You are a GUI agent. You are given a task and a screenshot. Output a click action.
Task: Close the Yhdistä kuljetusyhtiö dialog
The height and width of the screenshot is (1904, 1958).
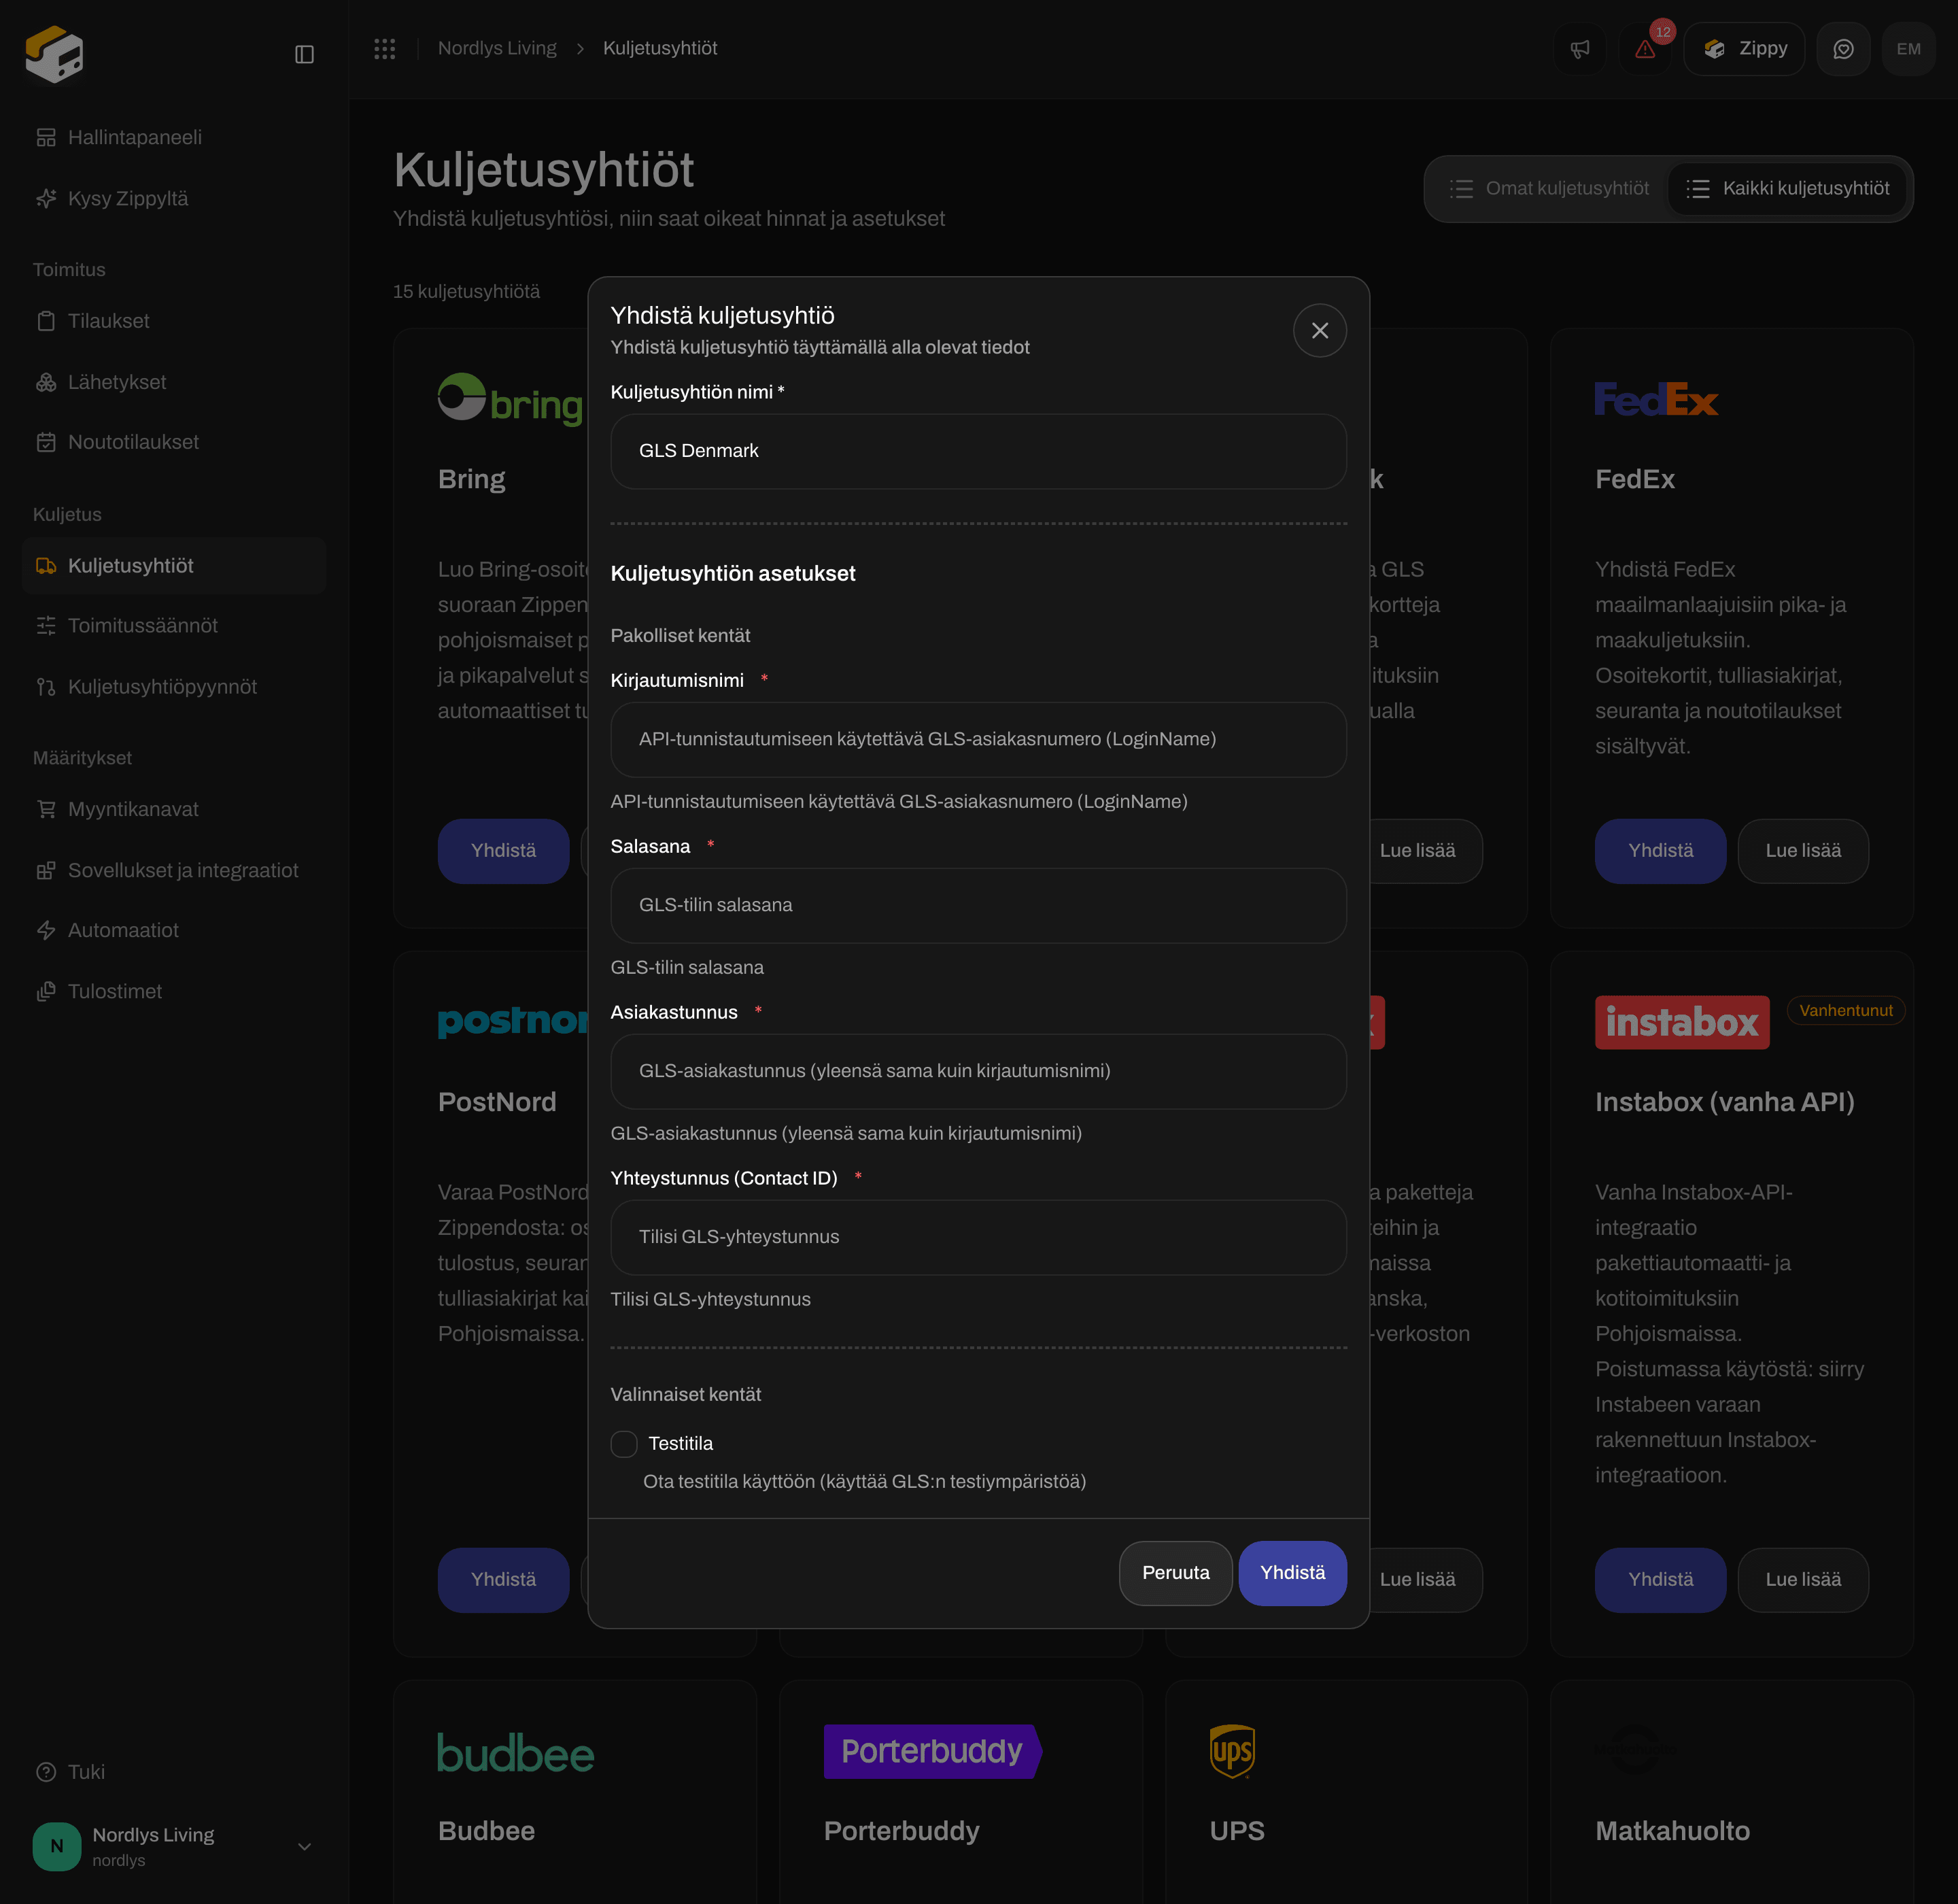click(1319, 330)
